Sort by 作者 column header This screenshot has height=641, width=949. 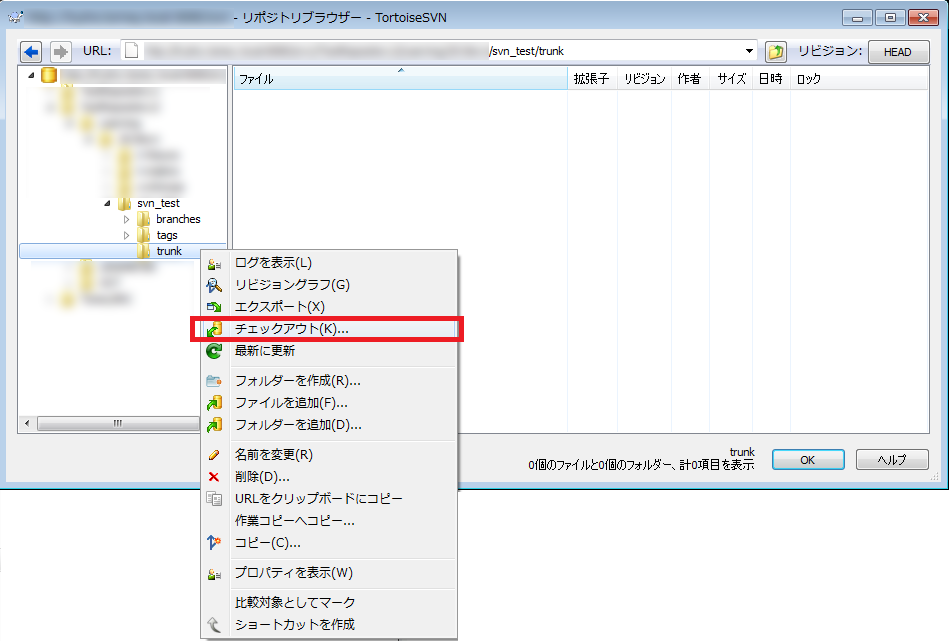690,79
